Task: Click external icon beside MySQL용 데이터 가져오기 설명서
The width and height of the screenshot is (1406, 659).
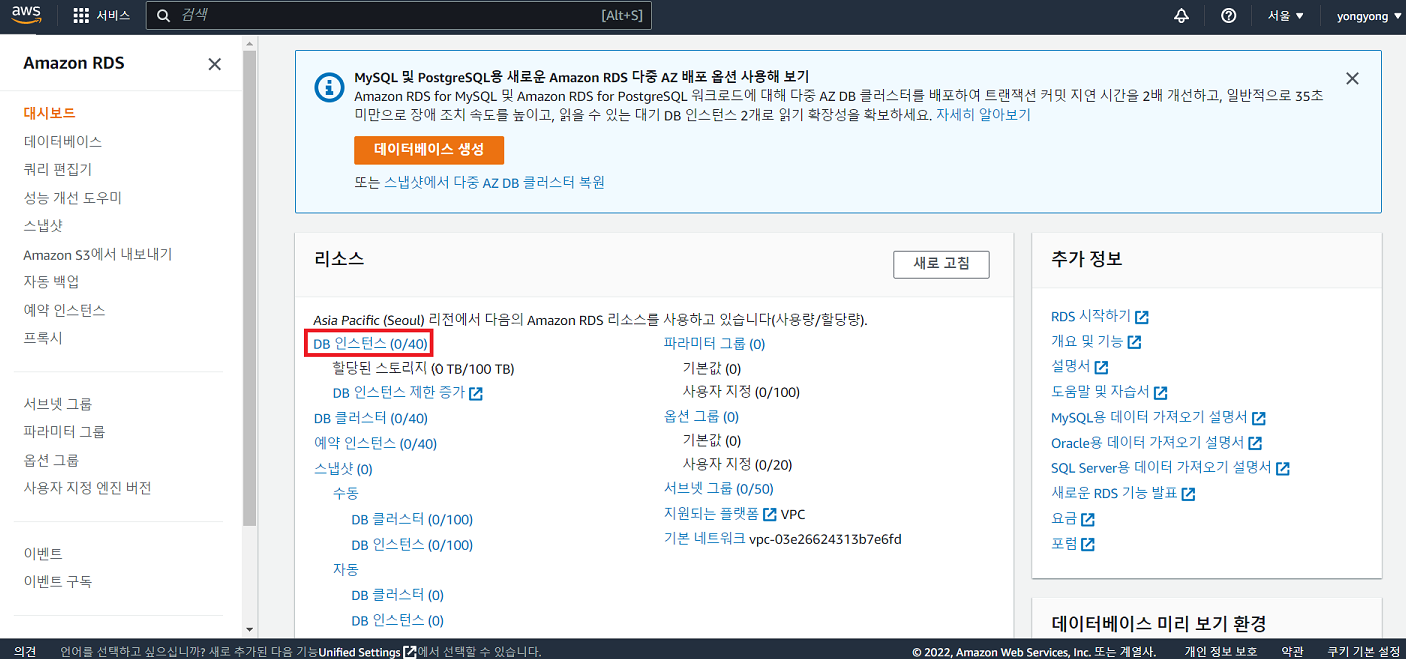Action: [x=1259, y=418]
